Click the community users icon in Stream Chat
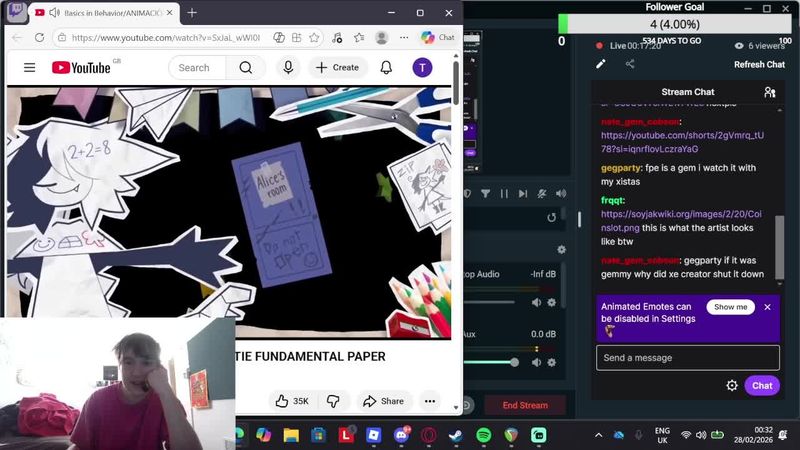Screen dimensions: 800x450 [769, 92]
